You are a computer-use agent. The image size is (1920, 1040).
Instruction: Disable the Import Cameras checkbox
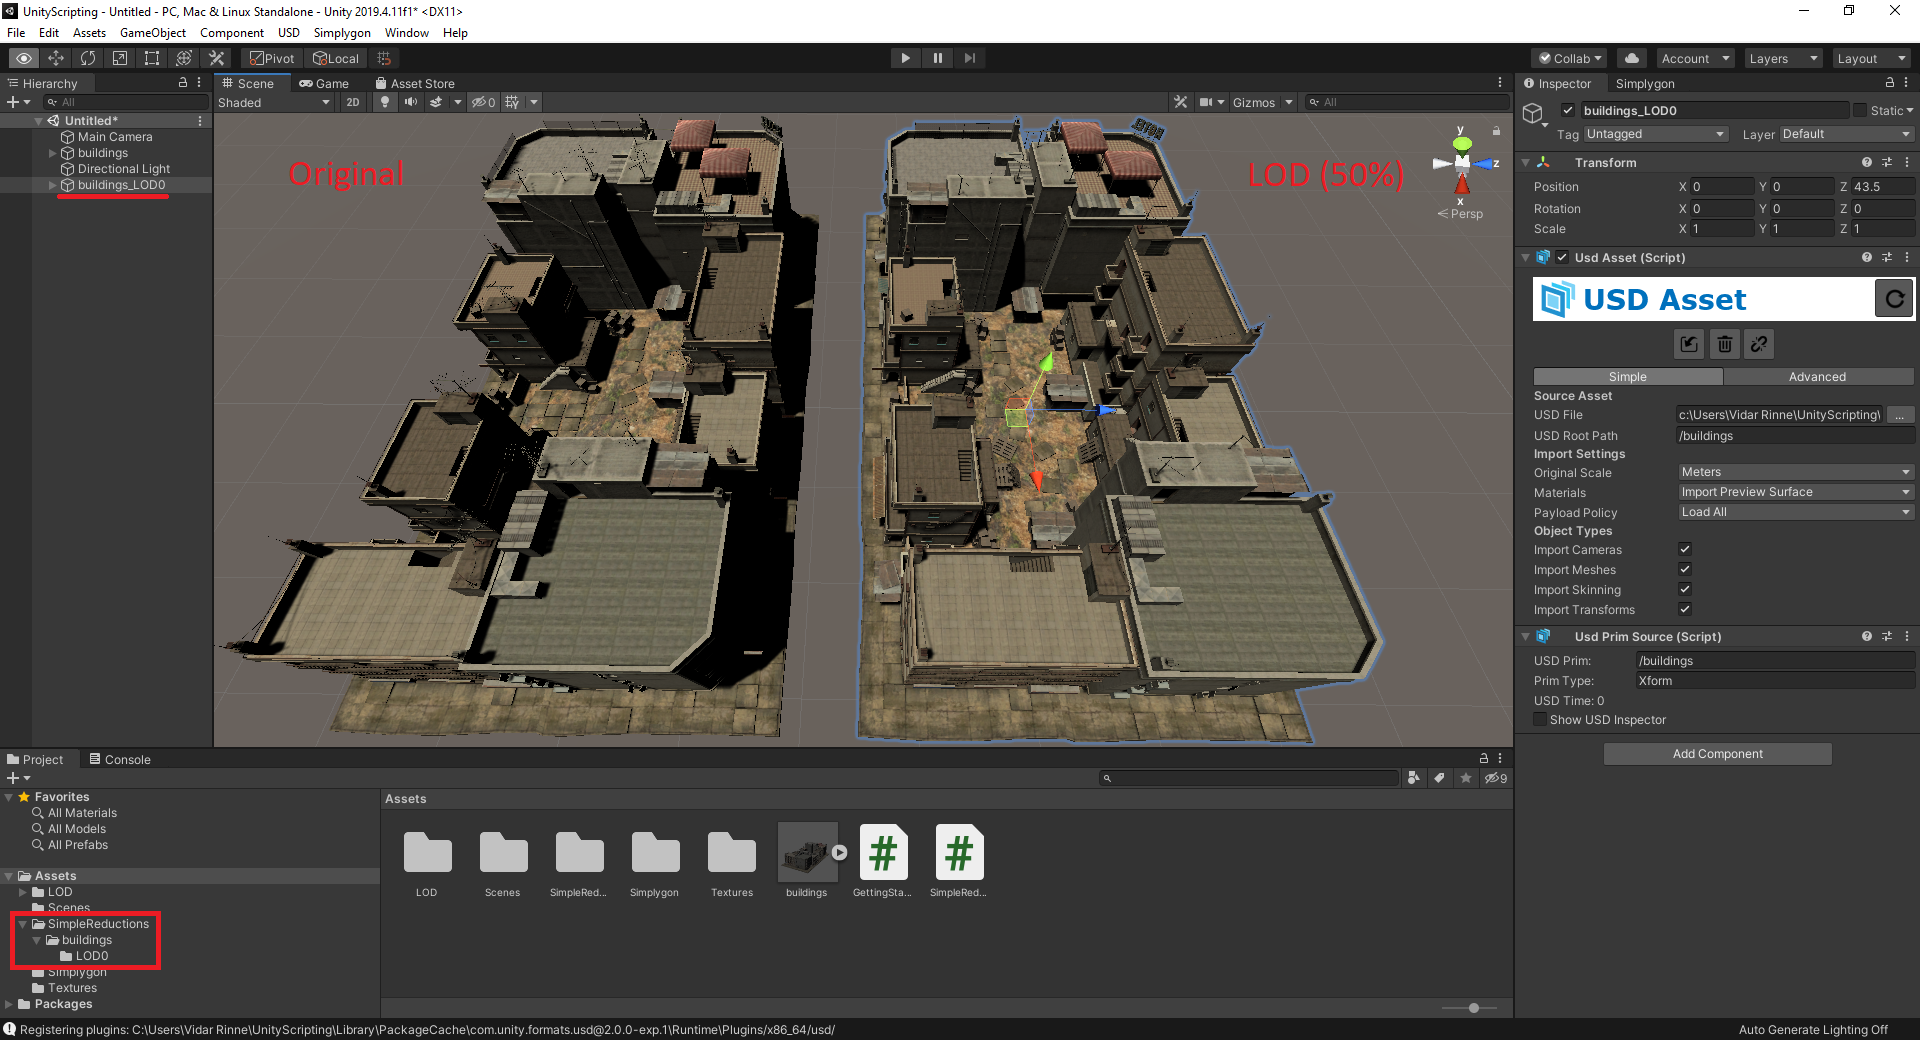(x=1684, y=549)
